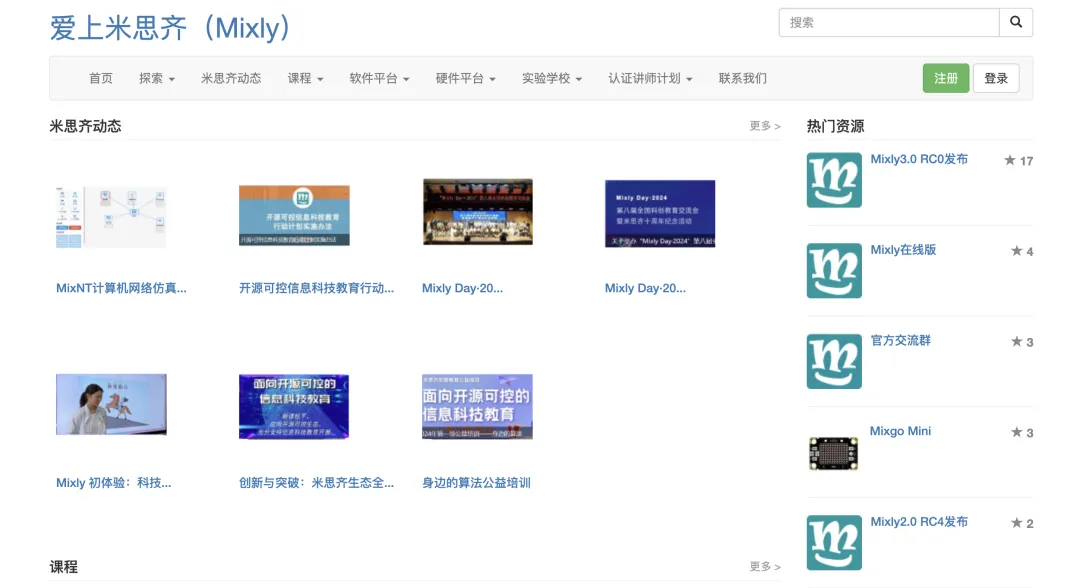Open the Mixgo Mini link
Image resolution: width=1080 pixels, height=588 pixels.
coord(900,431)
